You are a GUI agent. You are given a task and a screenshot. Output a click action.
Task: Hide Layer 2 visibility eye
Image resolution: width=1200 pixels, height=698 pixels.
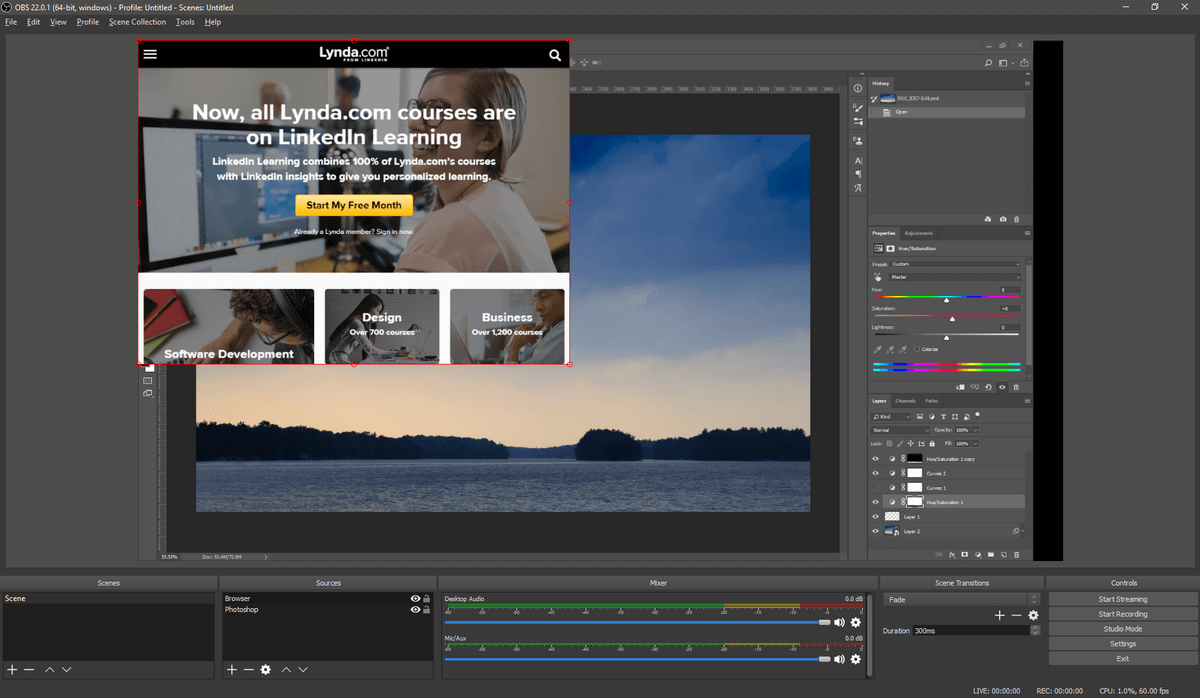pos(875,531)
